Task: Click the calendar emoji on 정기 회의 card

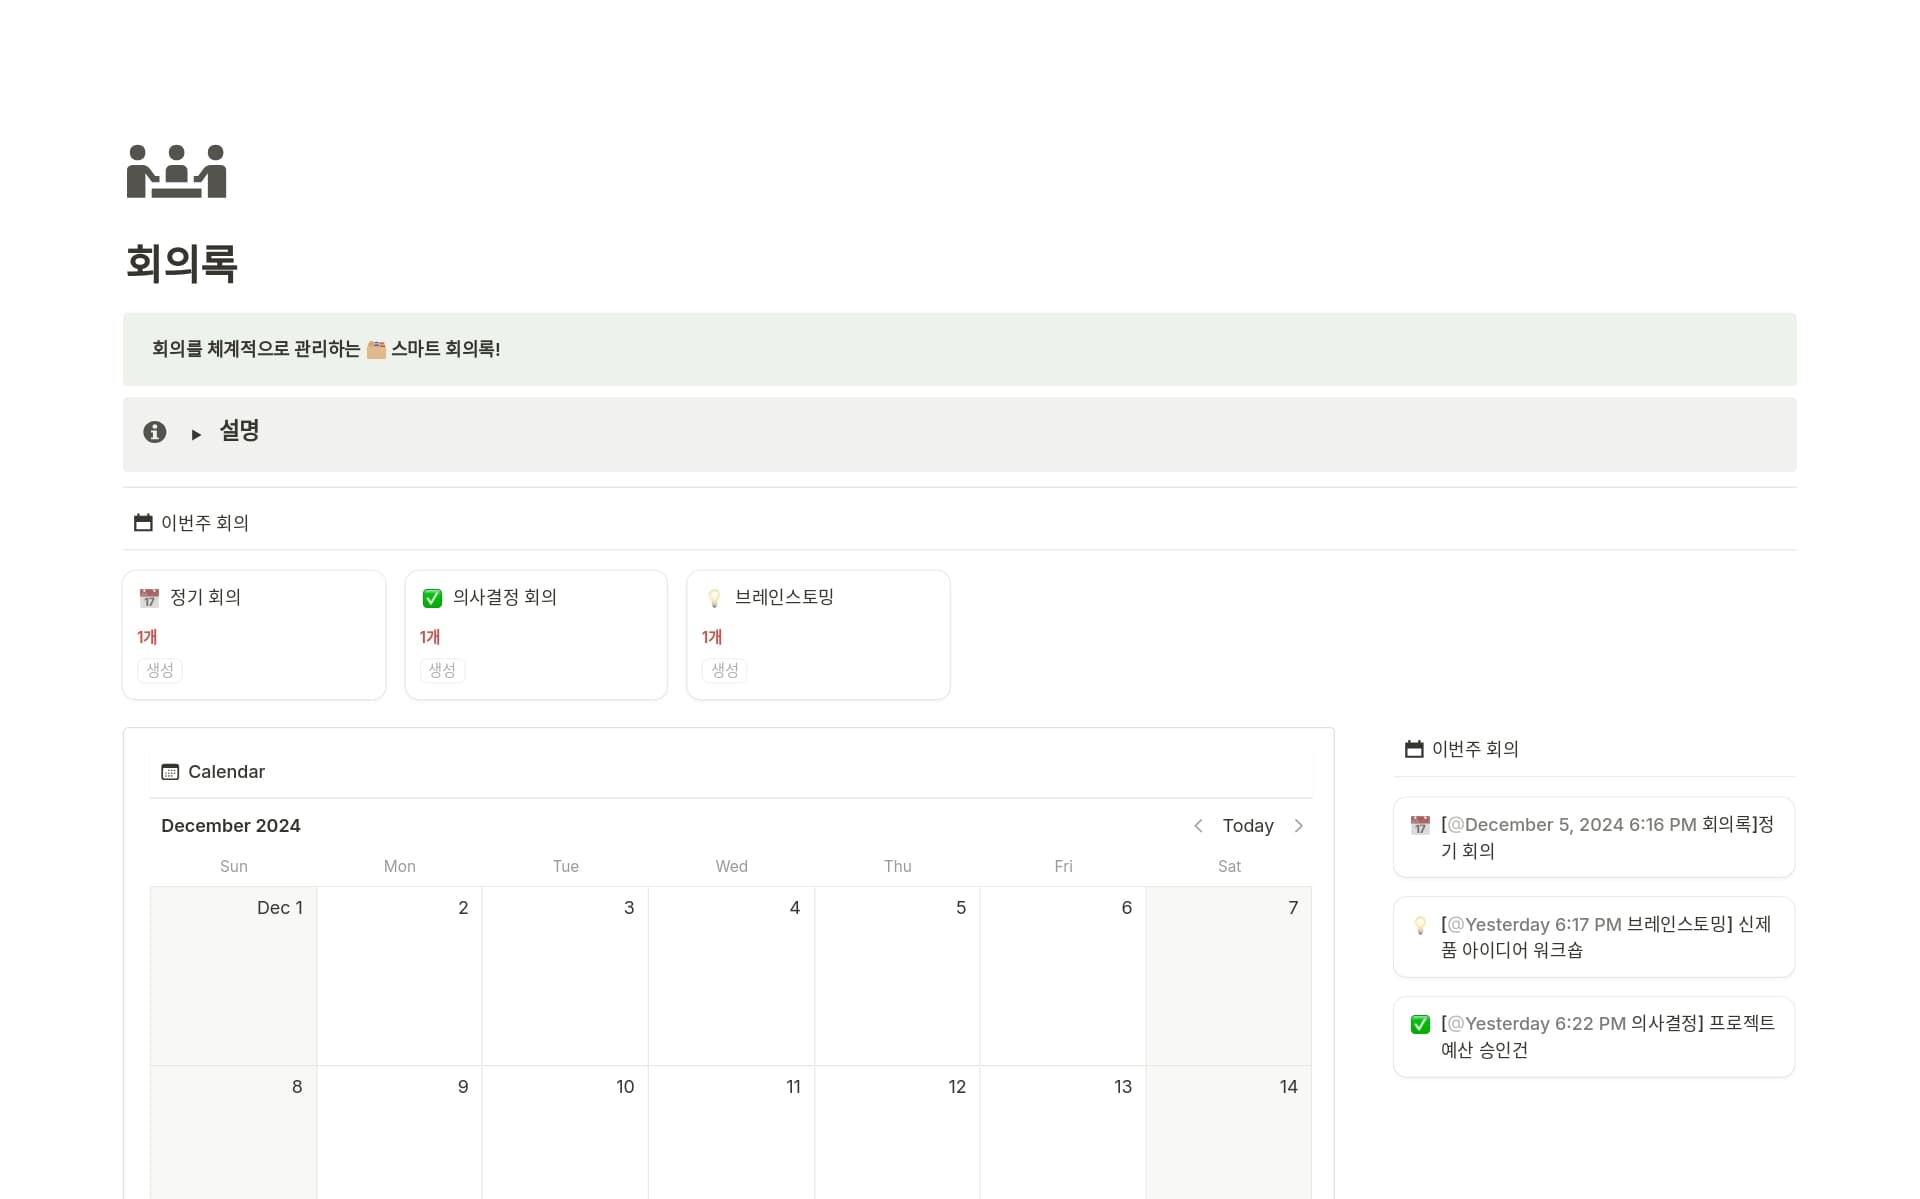Action: click(x=149, y=598)
